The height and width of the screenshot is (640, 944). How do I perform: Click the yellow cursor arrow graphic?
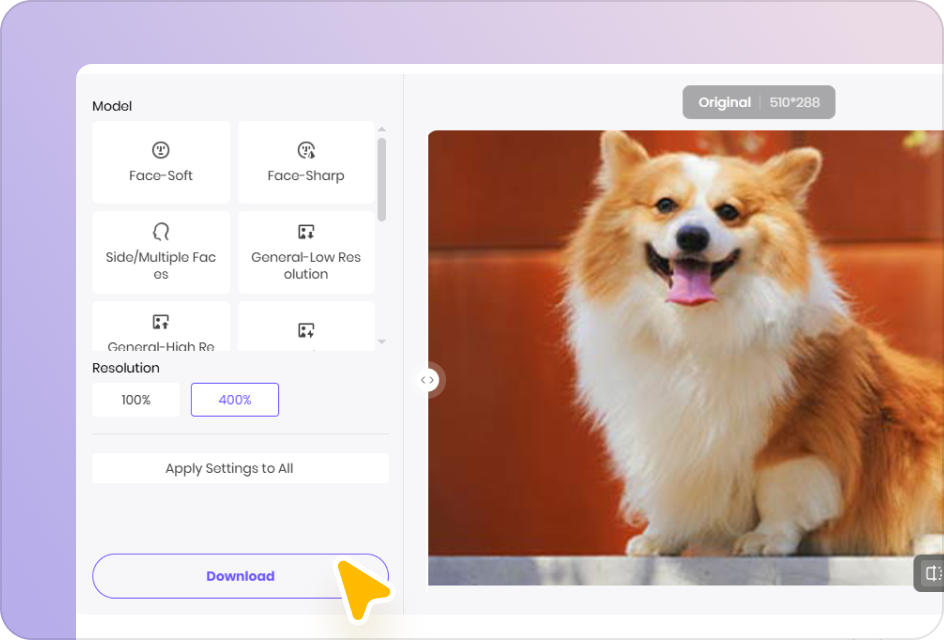[362, 590]
